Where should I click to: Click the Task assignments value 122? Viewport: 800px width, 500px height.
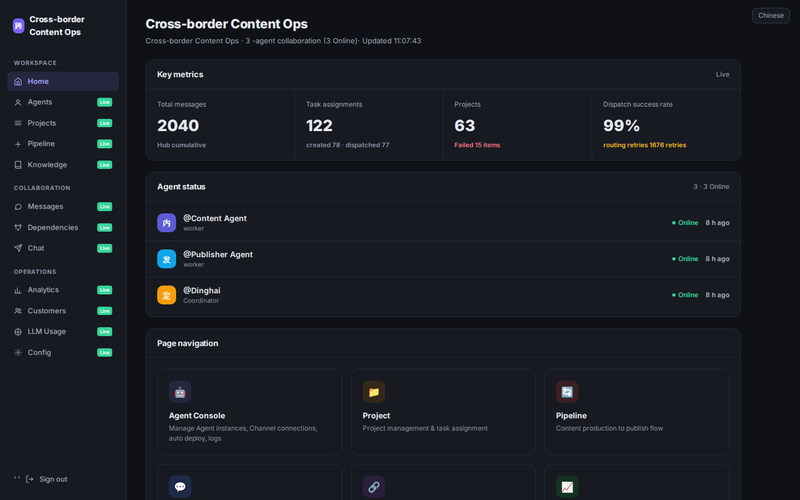[319, 126]
